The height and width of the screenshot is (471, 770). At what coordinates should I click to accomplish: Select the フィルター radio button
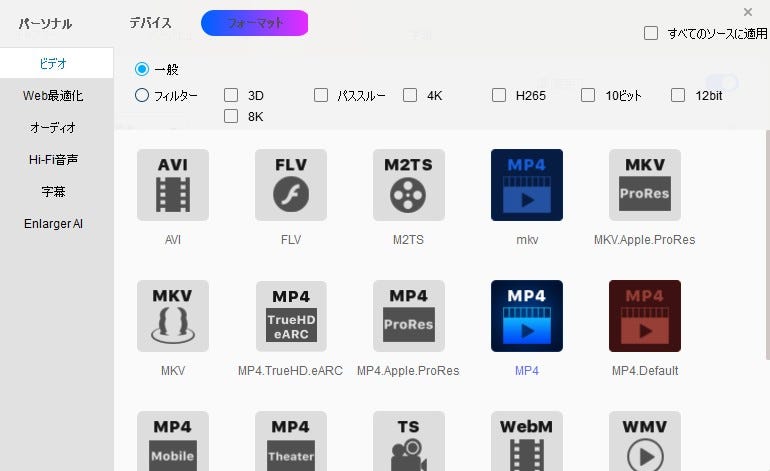tap(142, 95)
